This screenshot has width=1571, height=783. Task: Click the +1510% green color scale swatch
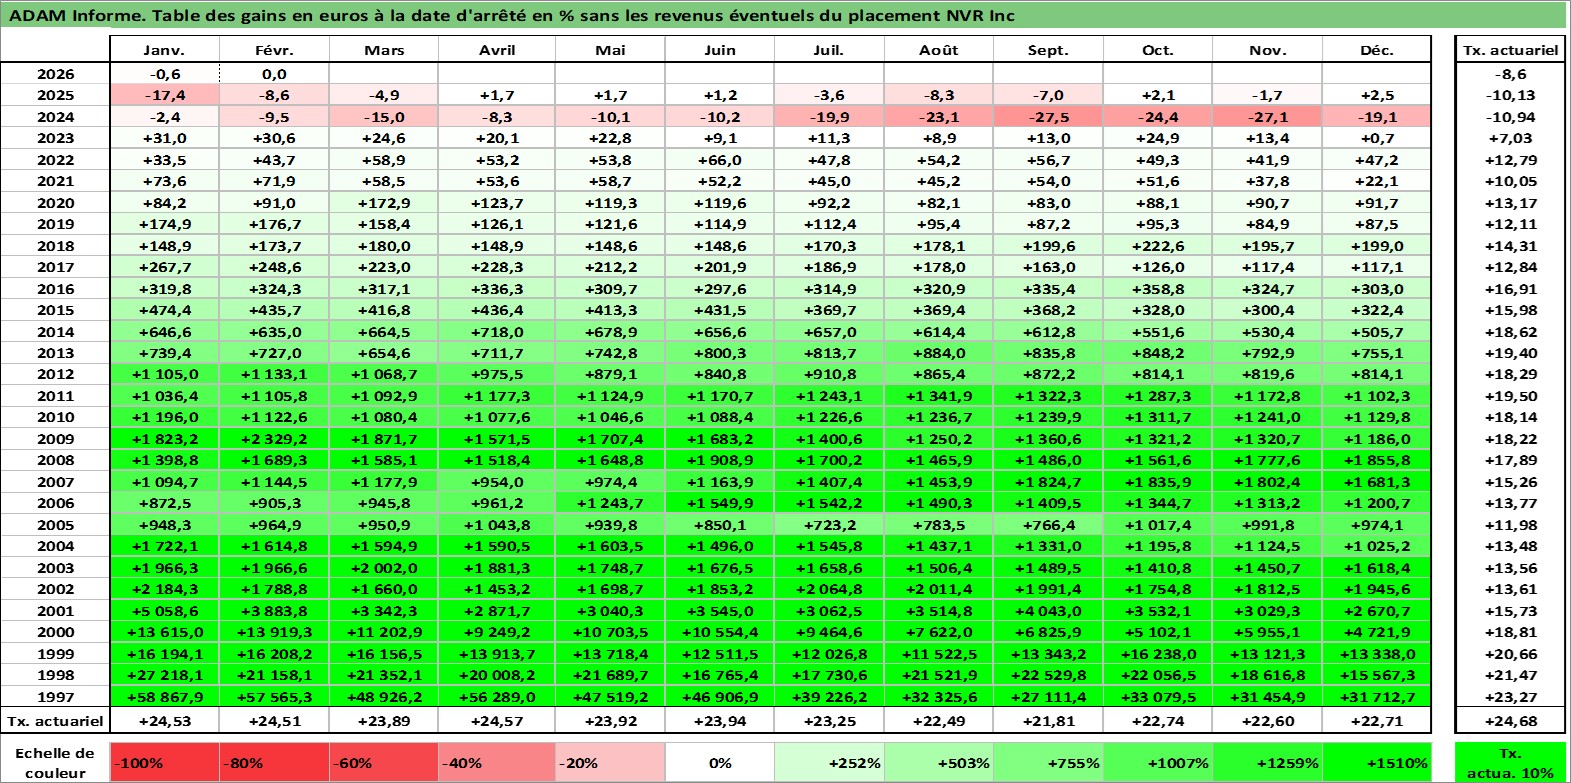tap(1377, 762)
